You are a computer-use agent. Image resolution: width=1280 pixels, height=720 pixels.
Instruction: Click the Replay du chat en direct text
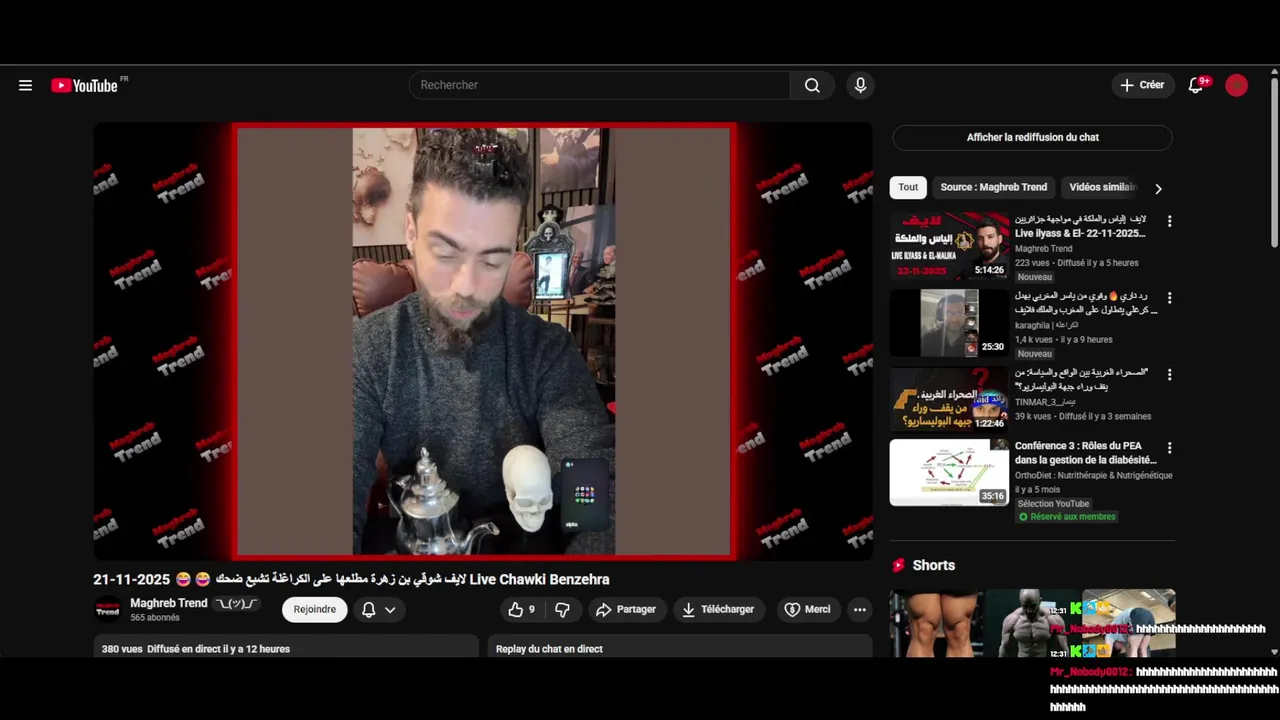[x=549, y=649]
